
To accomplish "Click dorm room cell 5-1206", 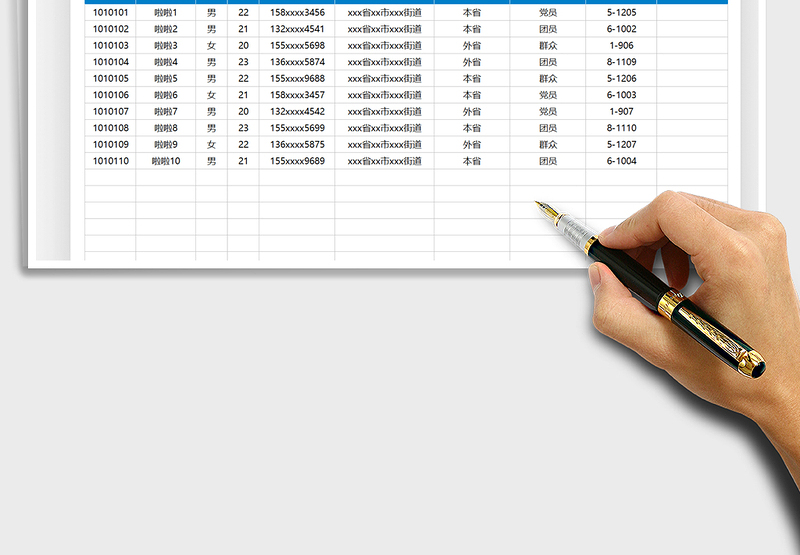I will click(621, 79).
